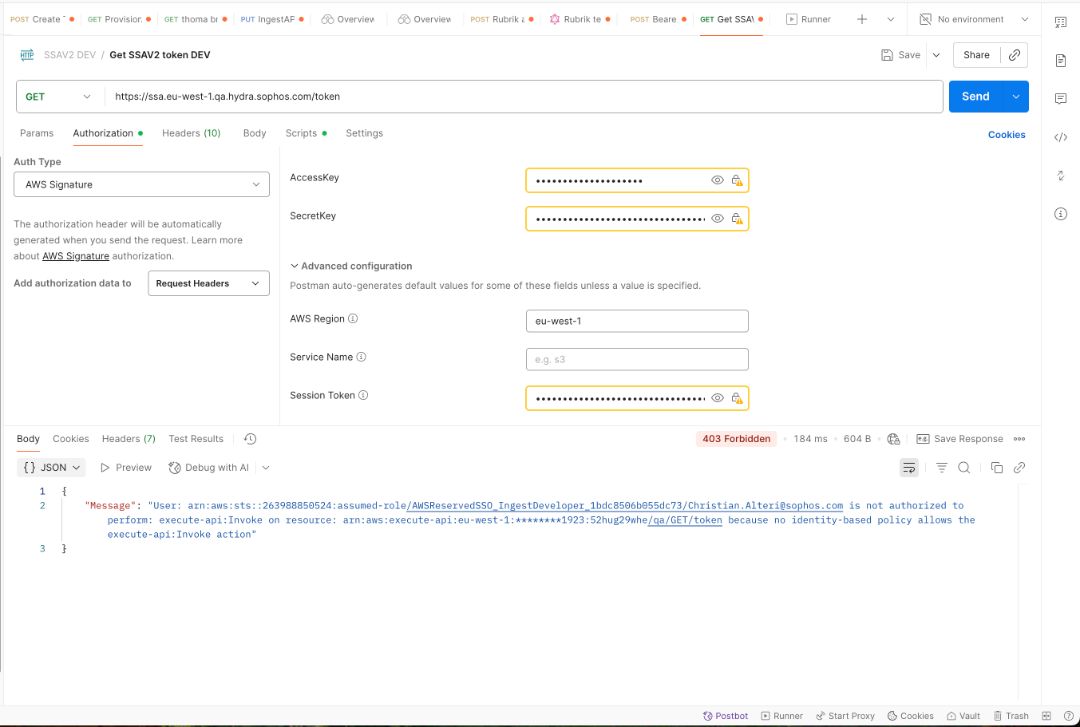This screenshot has width=1080, height=727.
Task: Toggle word wrap in response viewer
Action: (909, 468)
